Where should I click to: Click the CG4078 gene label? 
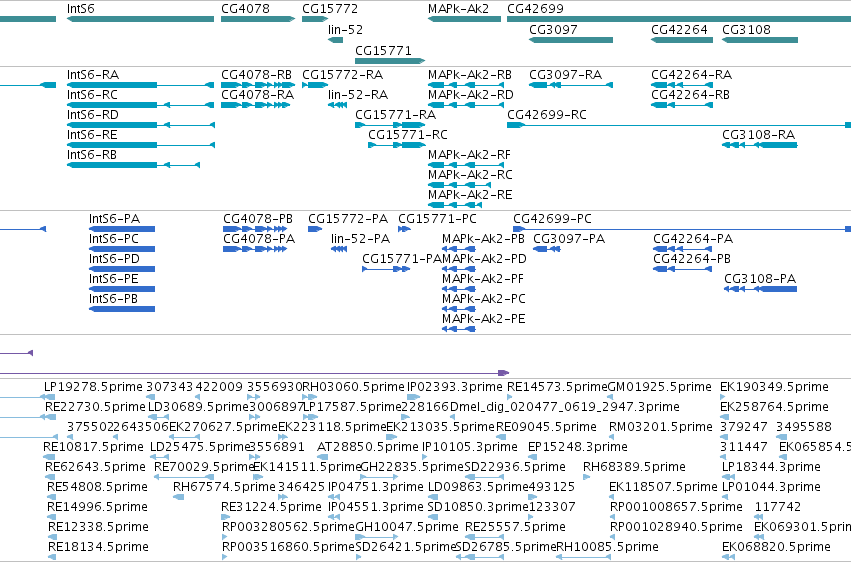point(245,9)
